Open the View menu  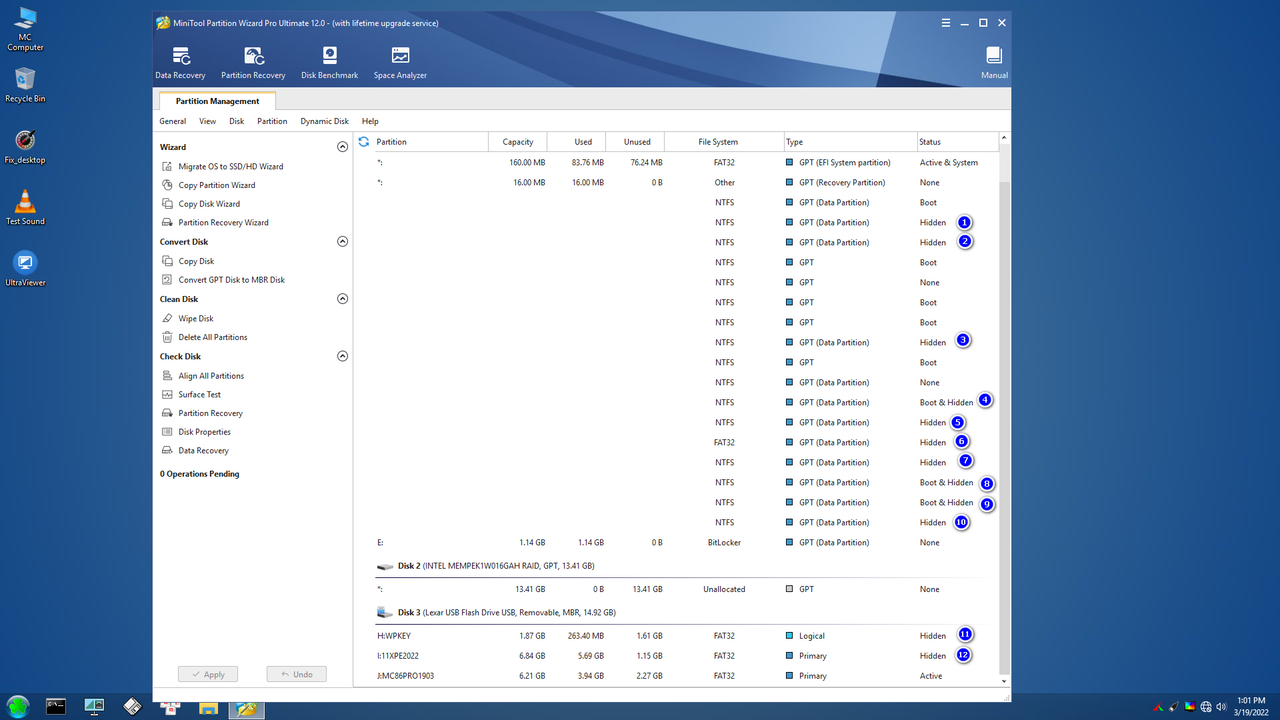click(x=207, y=121)
